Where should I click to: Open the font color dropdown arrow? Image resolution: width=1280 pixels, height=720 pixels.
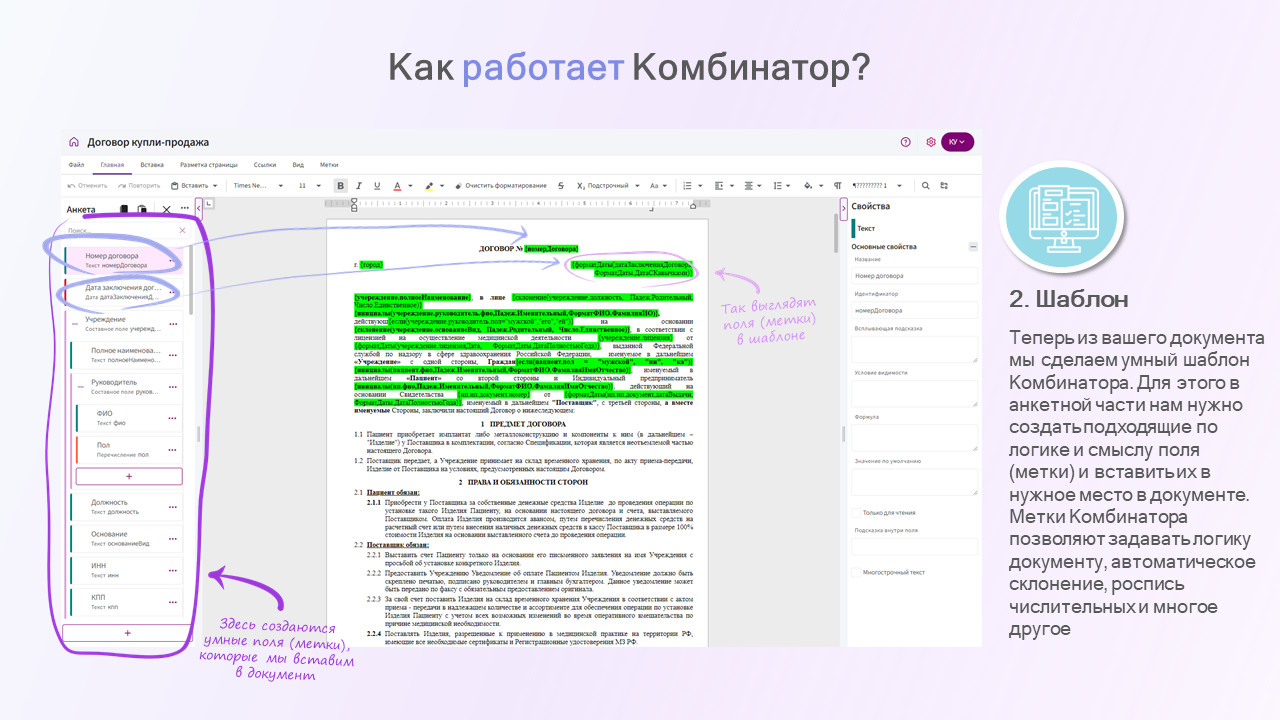pos(410,185)
